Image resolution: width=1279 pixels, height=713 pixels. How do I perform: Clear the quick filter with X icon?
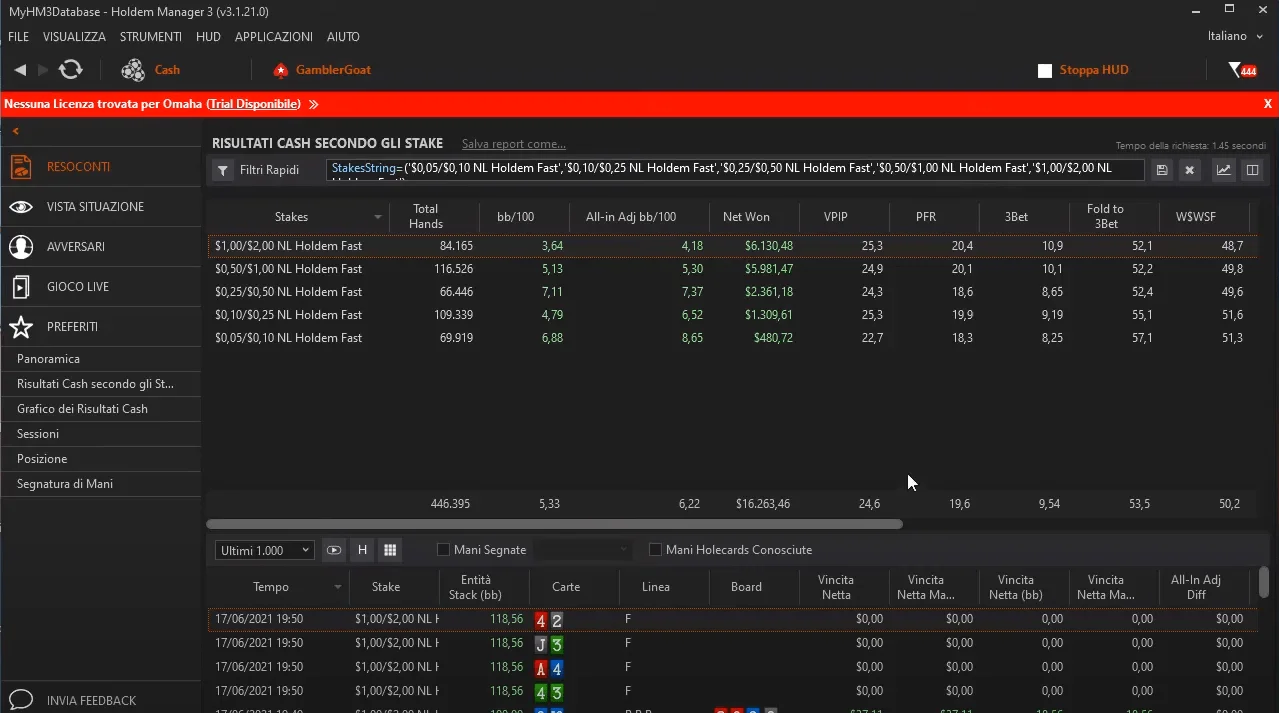click(x=1189, y=170)
